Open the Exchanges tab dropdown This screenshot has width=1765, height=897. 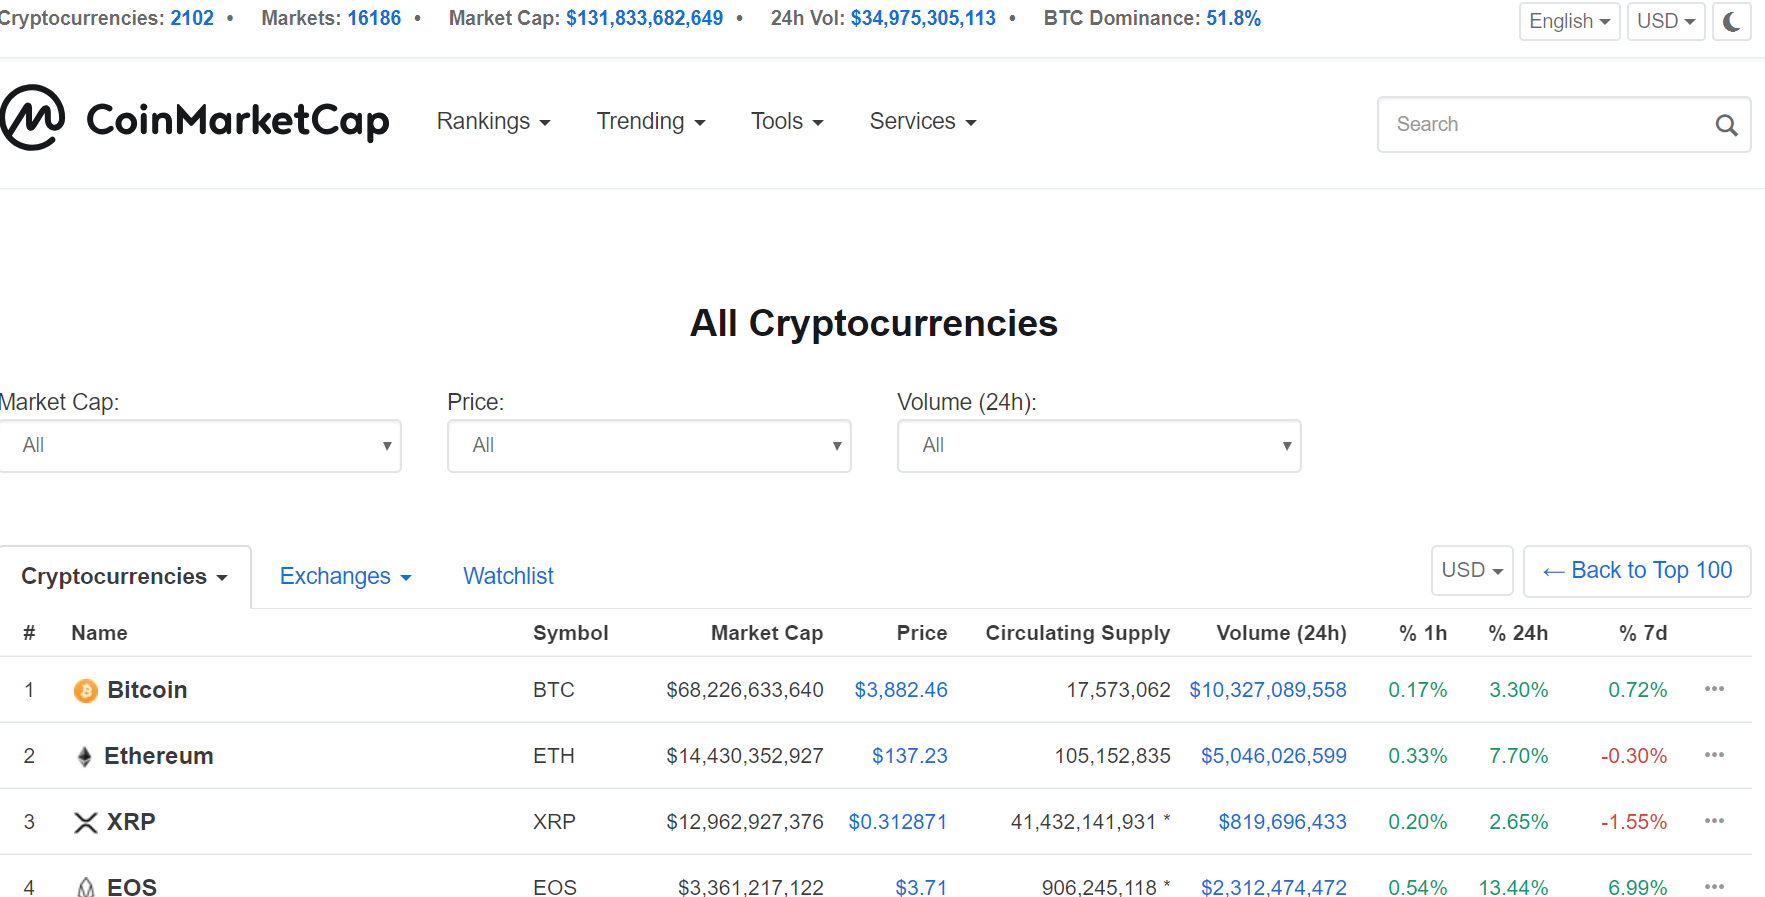[x=346, y=576]
